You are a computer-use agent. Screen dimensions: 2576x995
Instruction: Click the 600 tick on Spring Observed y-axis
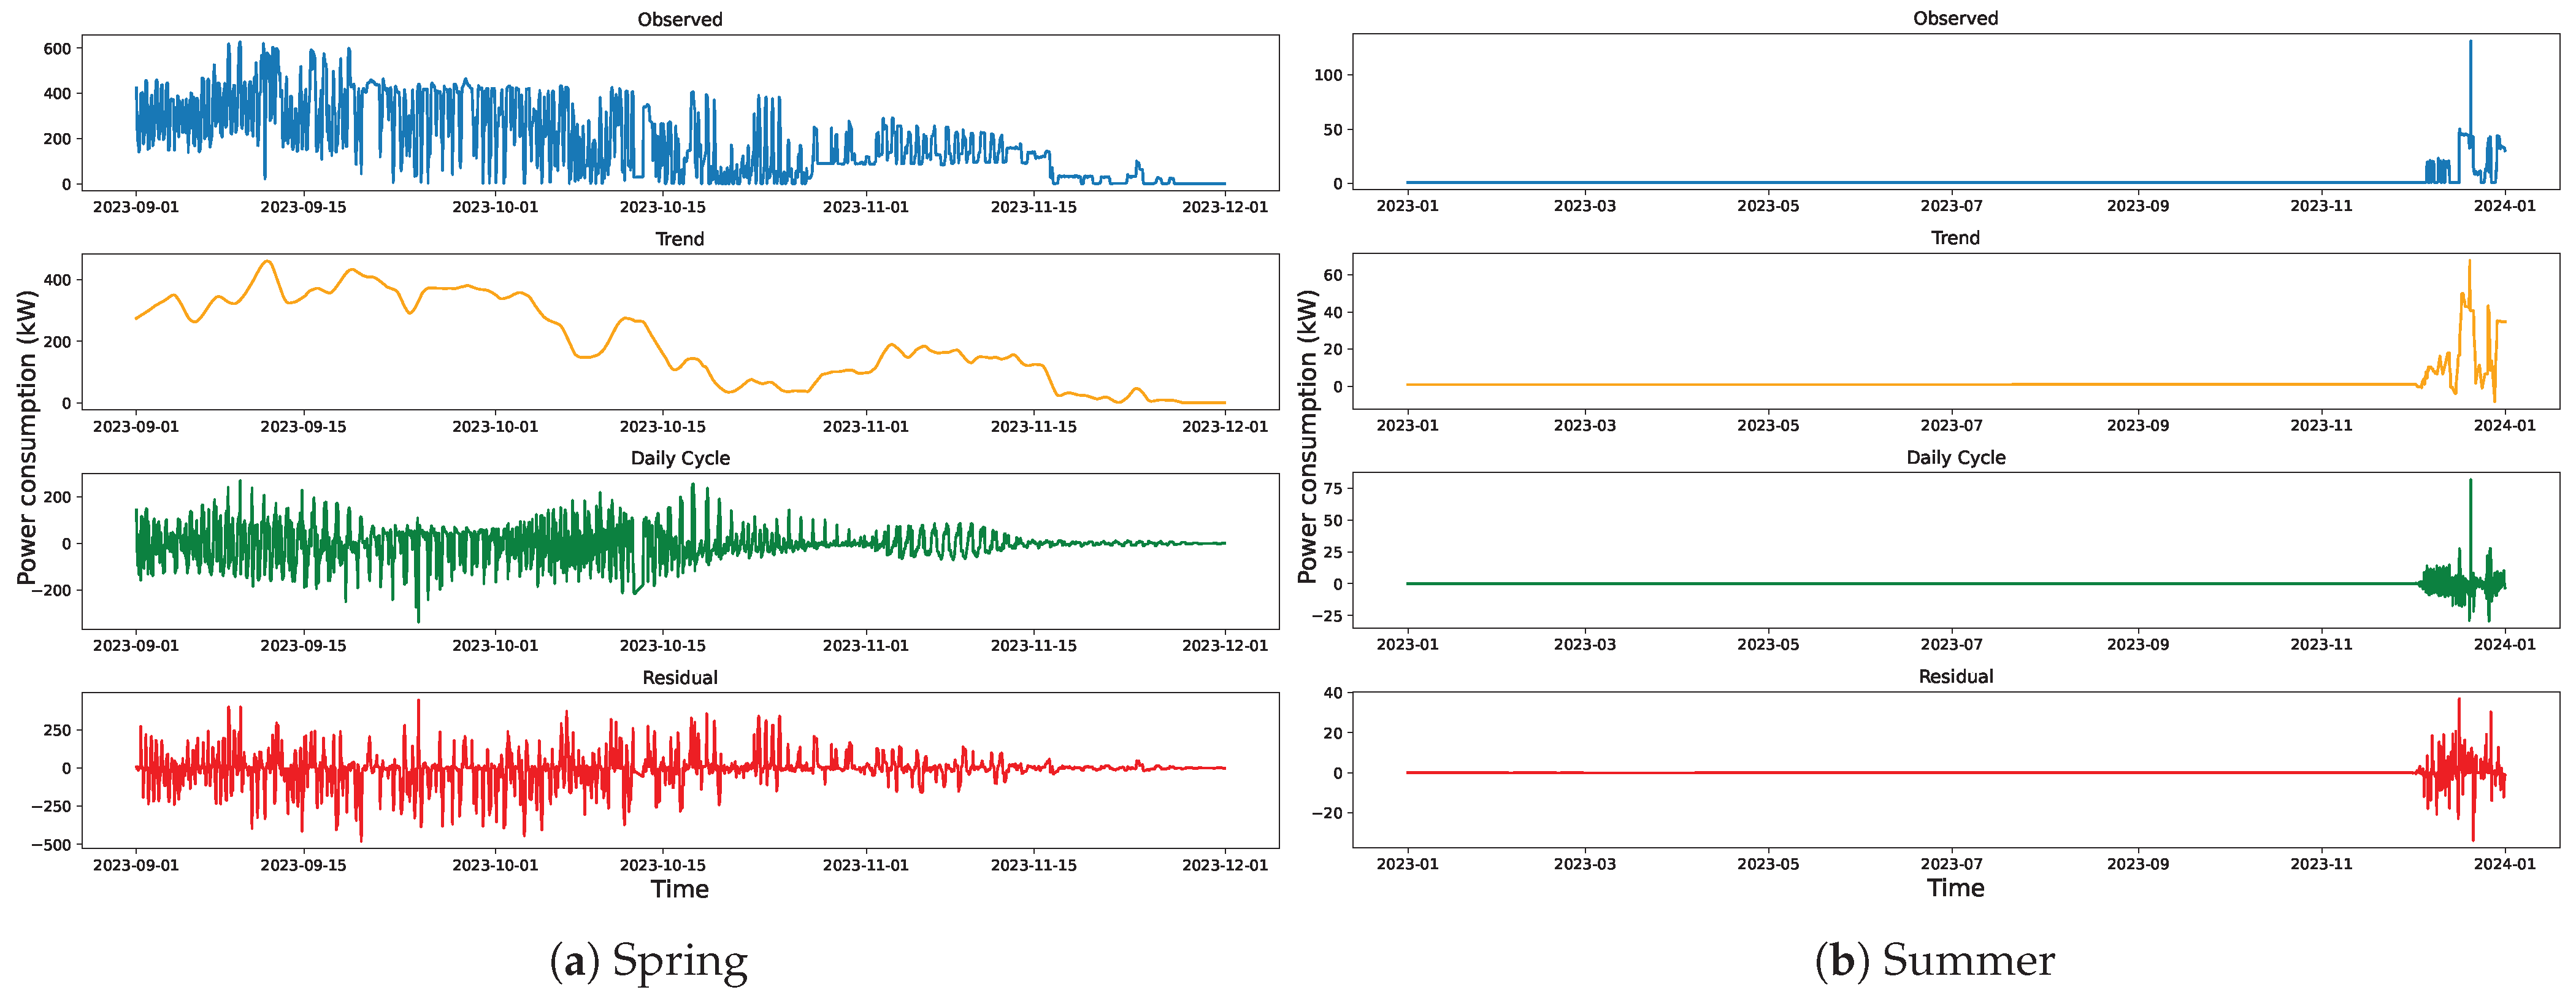pyautogui.click(x=57, y=48)
